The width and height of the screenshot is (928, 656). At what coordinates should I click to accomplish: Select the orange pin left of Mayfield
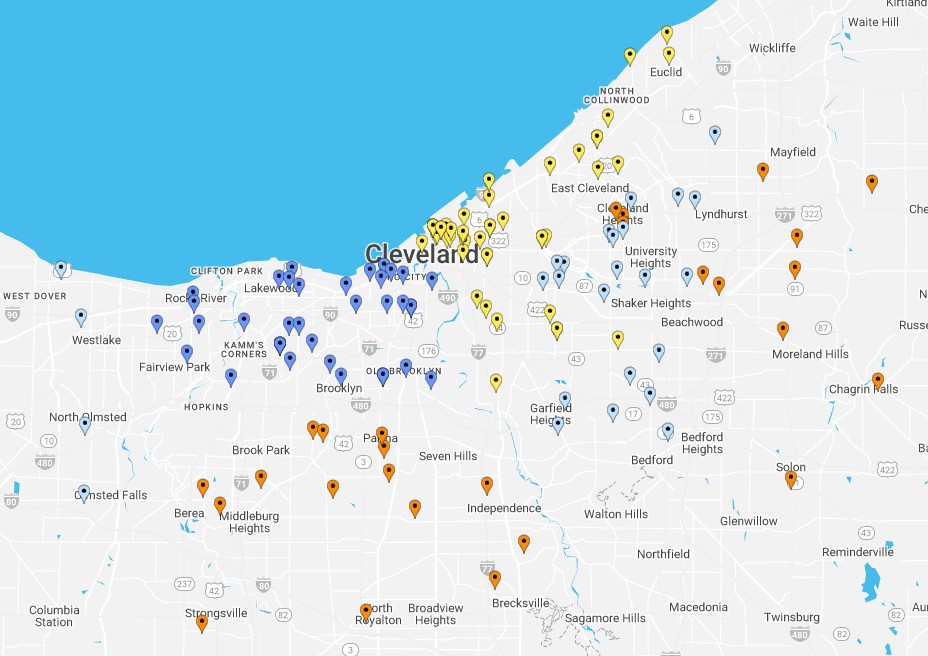click(x=763, y=171)
